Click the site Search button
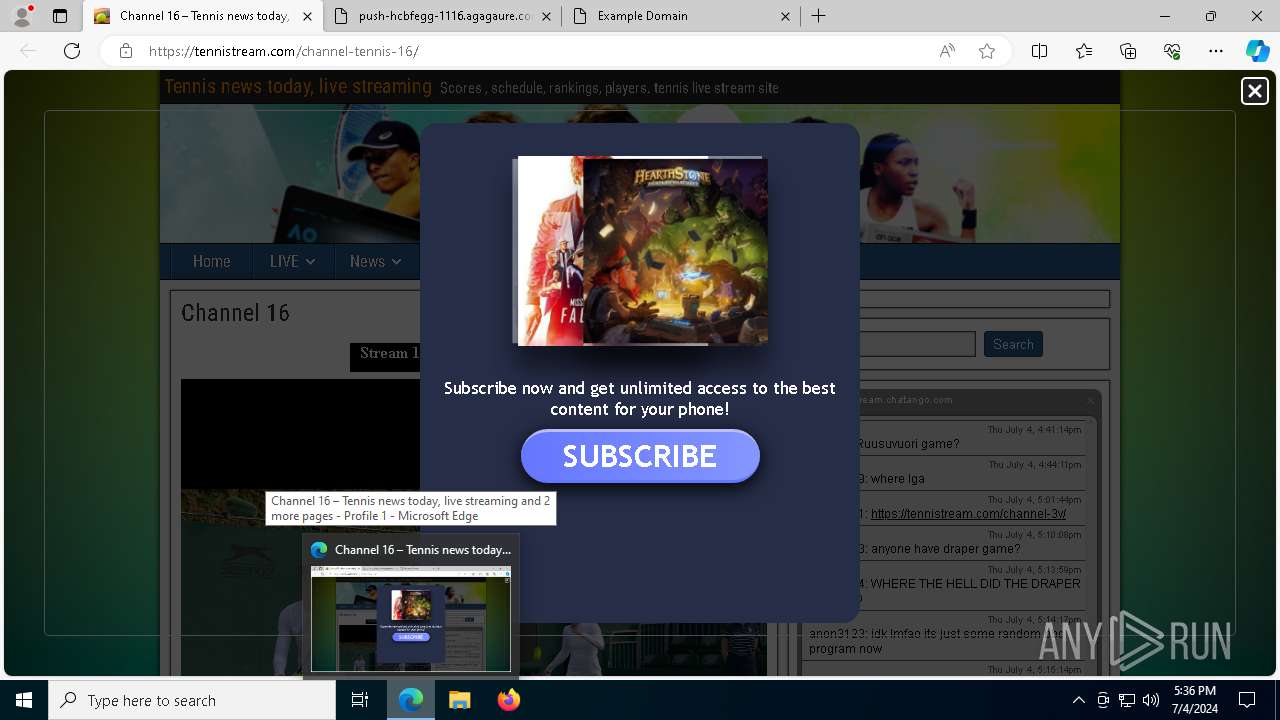The height and width of the screenshot is (720, 1280). pos(1013,344)
